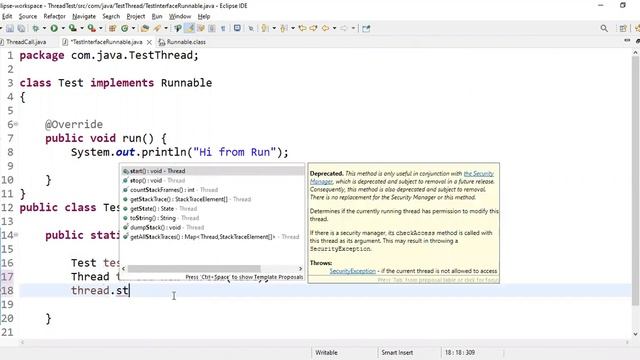Open the Source menu
Viewport: 640px width, 360px height.
tap(28, 16)
